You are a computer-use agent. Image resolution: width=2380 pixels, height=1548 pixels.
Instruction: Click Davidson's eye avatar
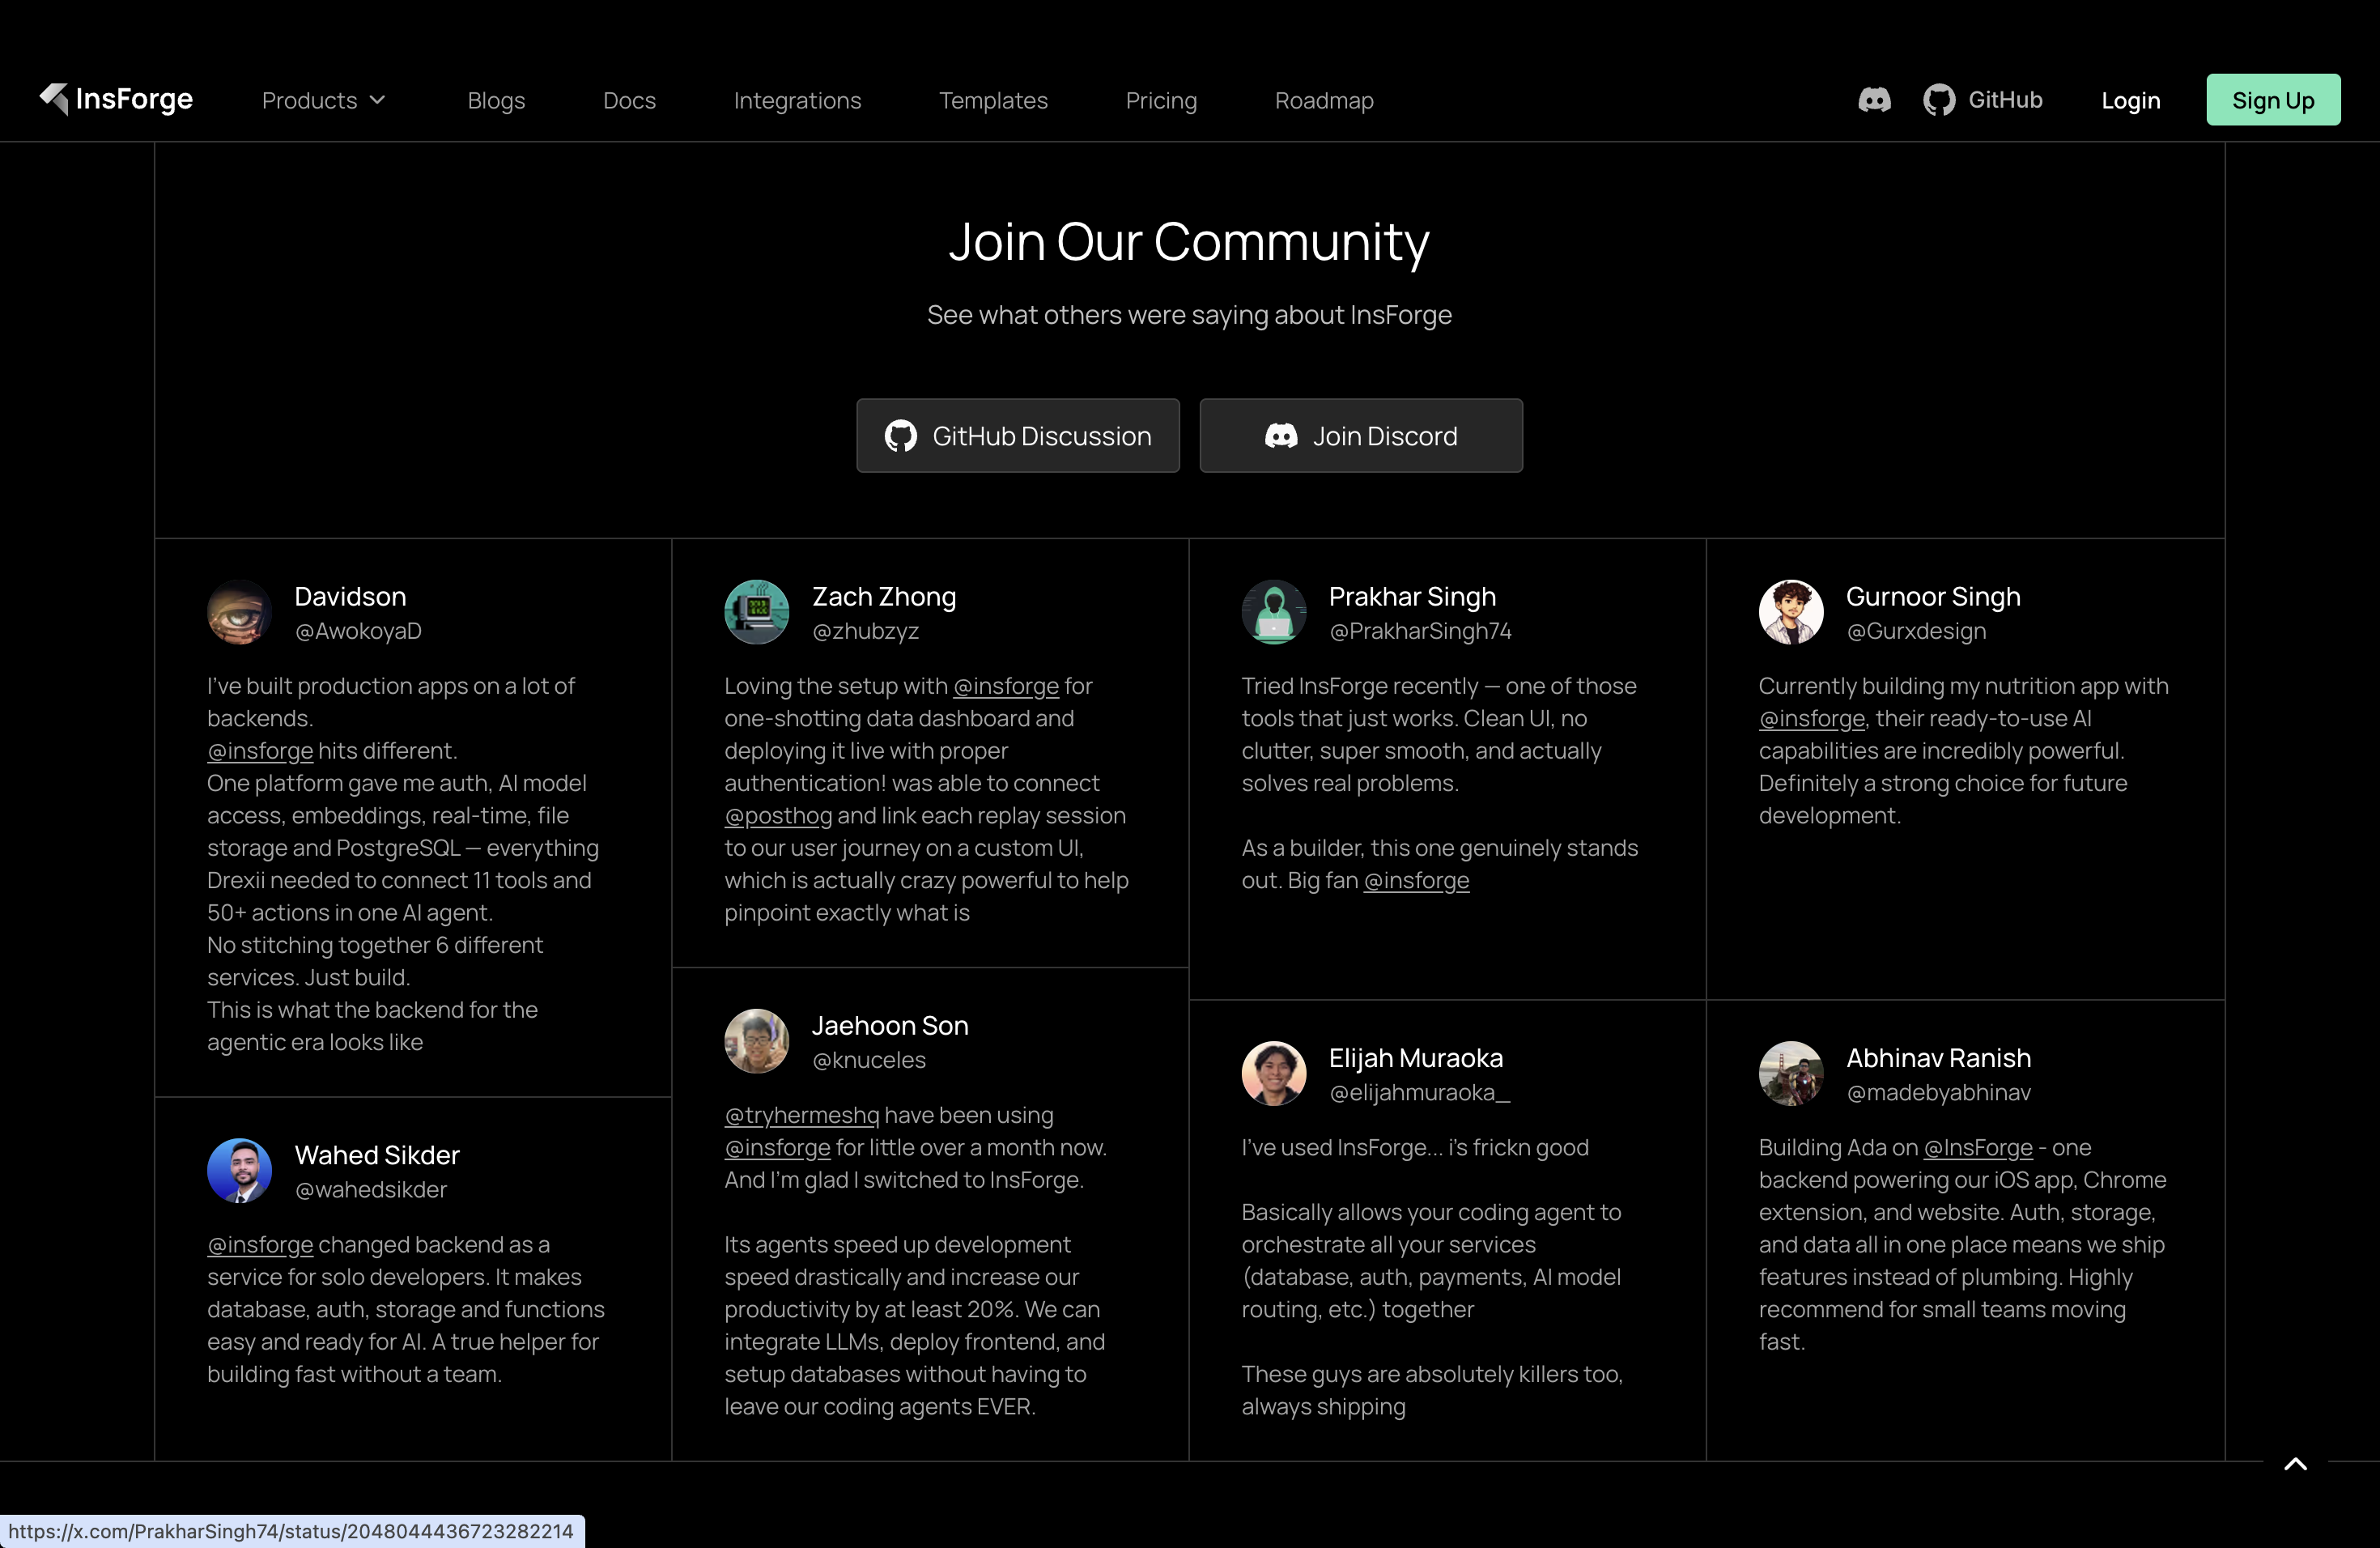(x=239, y=612)
